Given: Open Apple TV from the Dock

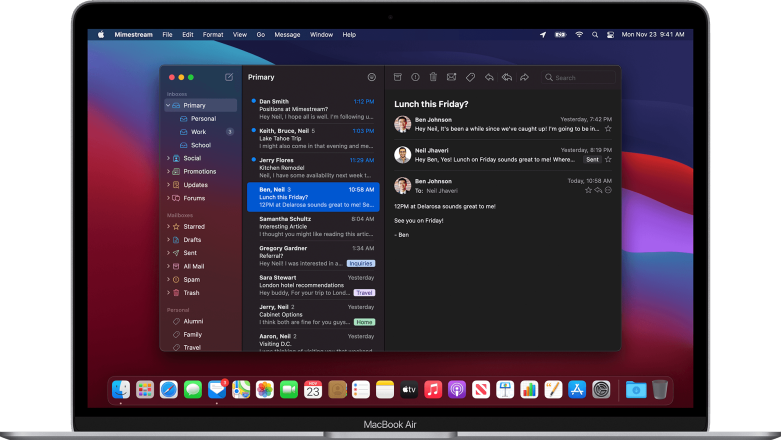Looking at the screenshot, I should pyautogui.click(x=409, y=390).
